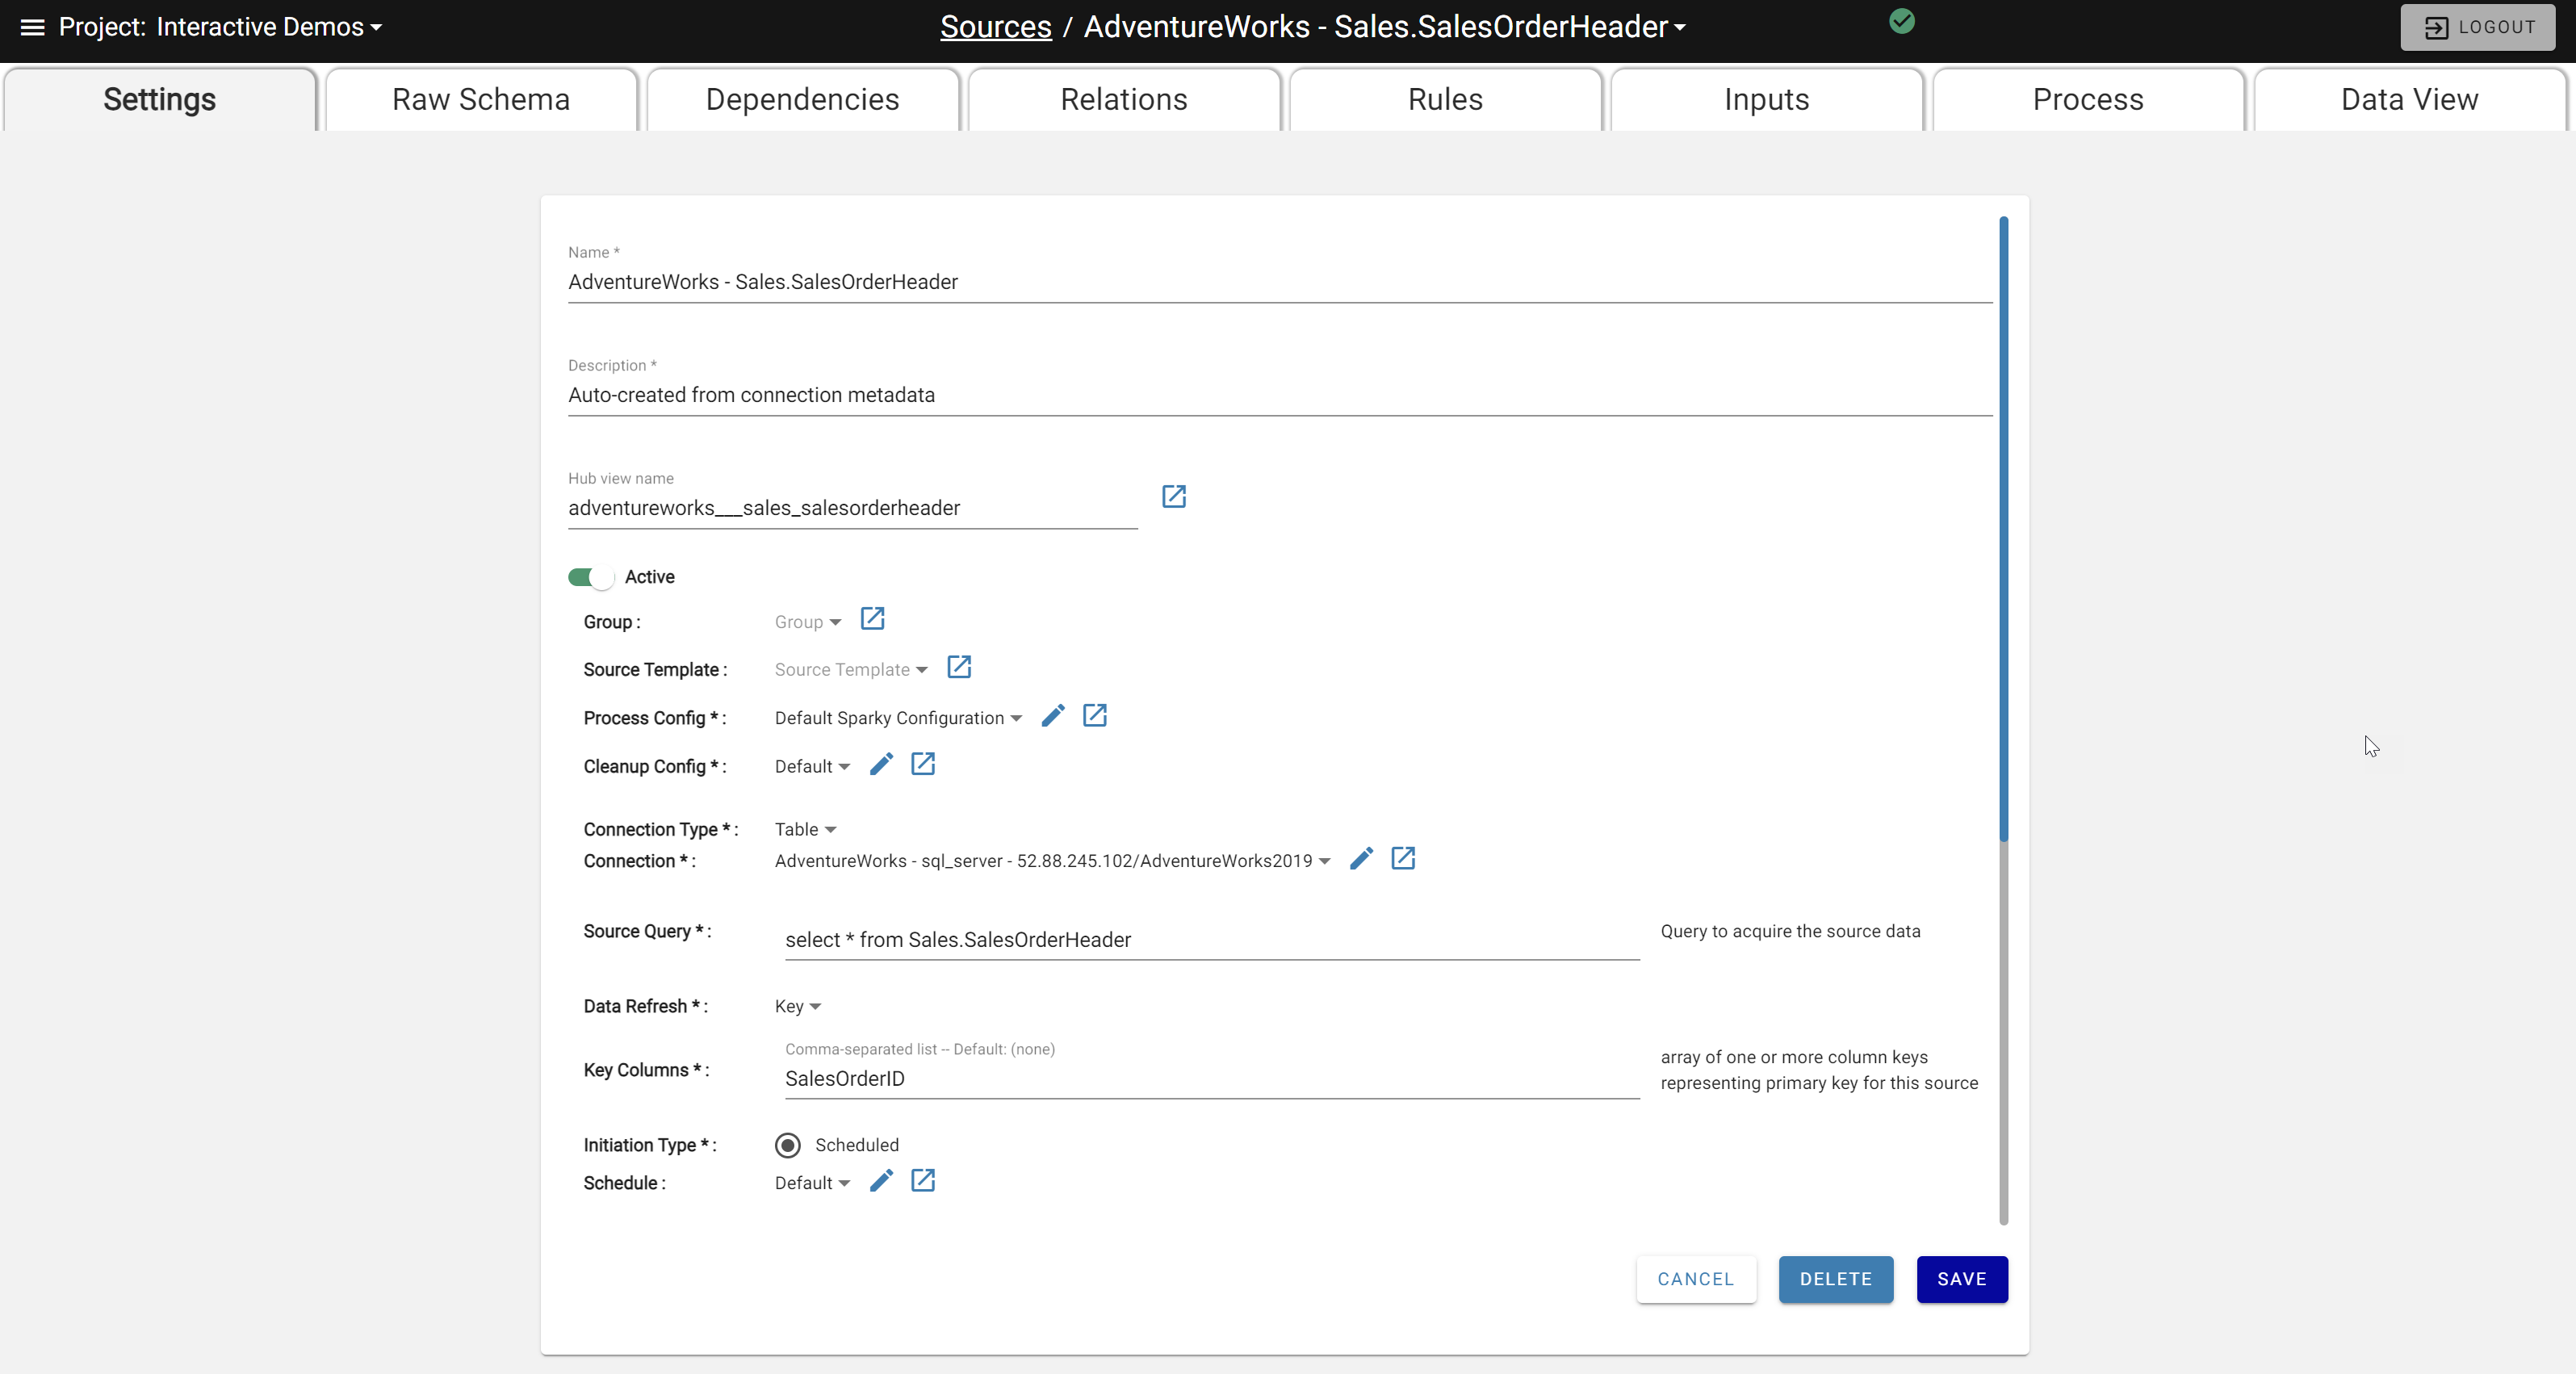Edit Schedule with pencil icon
Viewport: 2576px width, 1374px height.
(x=880, y=1181)
